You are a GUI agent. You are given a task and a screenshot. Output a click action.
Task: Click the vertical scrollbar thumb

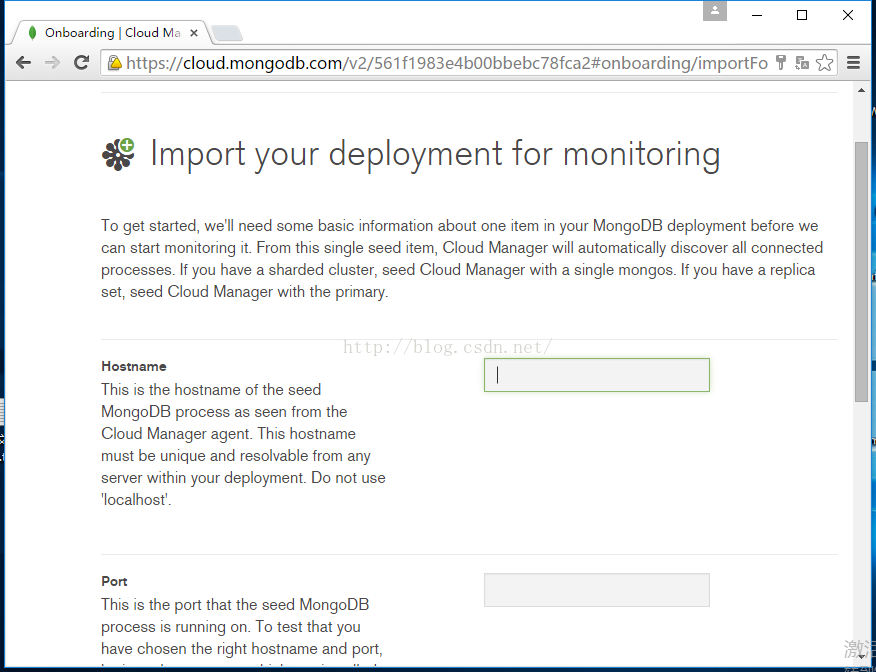pos(861,271)
